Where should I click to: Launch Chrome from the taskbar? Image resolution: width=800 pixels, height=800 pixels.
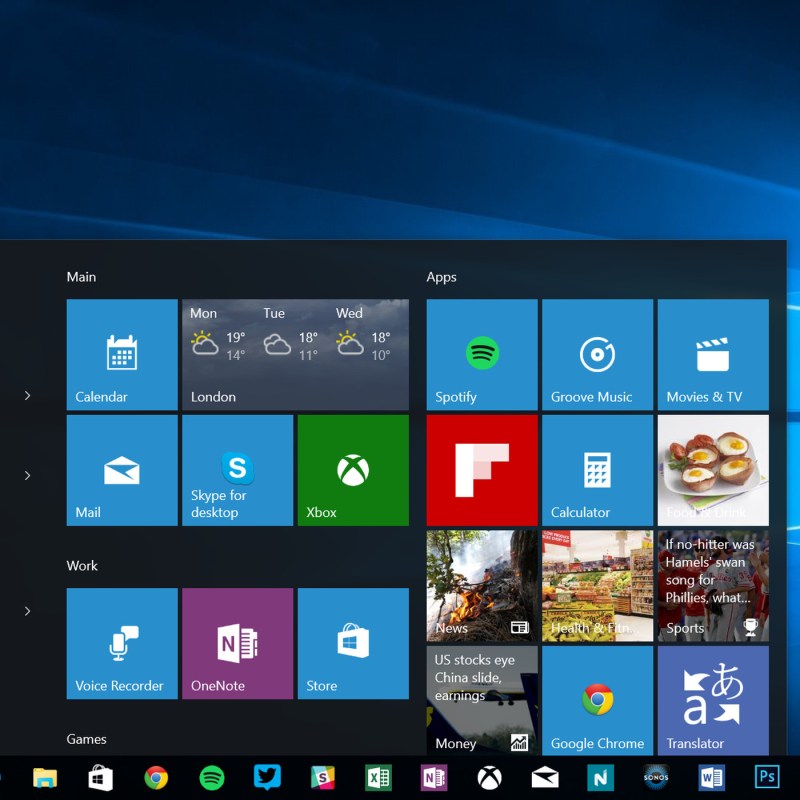click(156, 778)
